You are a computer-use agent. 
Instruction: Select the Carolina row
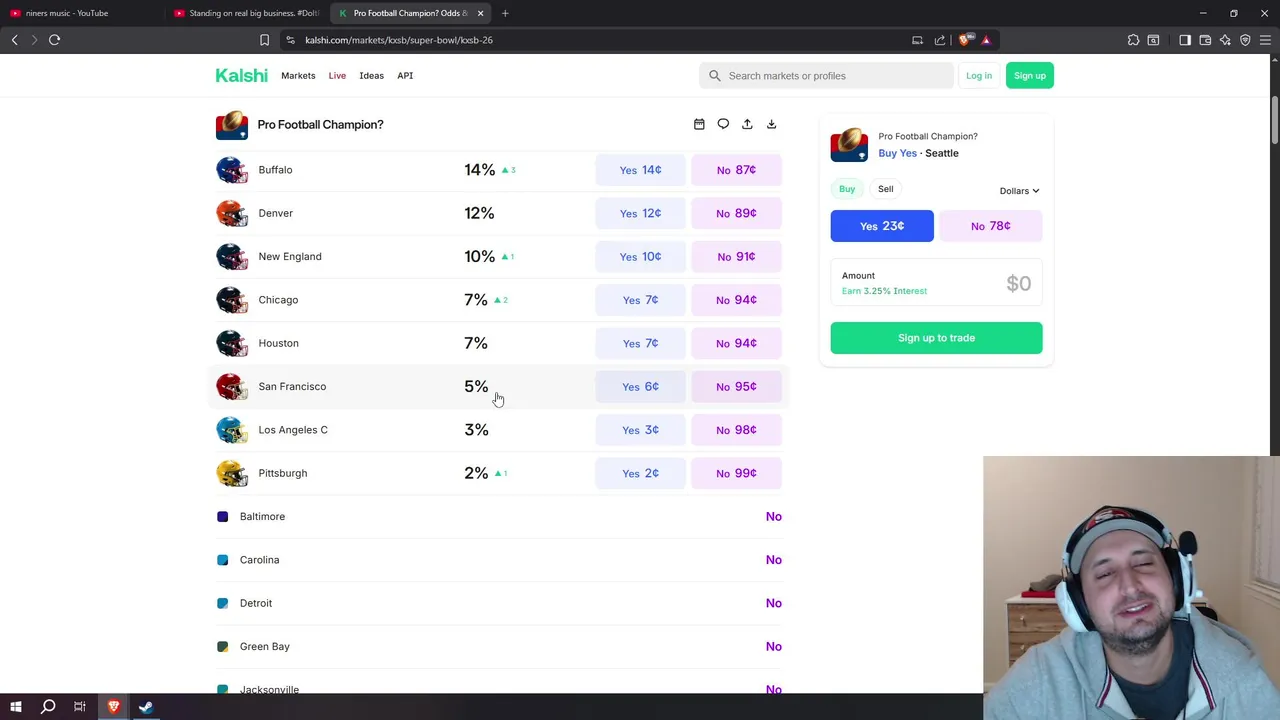tap(499, 560)
